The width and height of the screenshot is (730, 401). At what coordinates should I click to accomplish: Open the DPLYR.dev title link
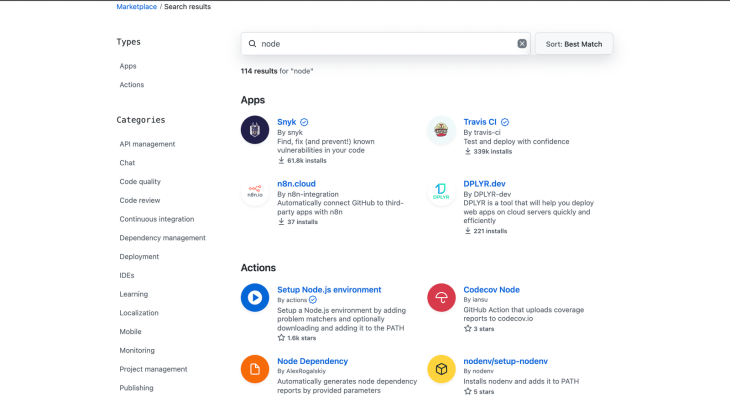(x=484, y=184)
